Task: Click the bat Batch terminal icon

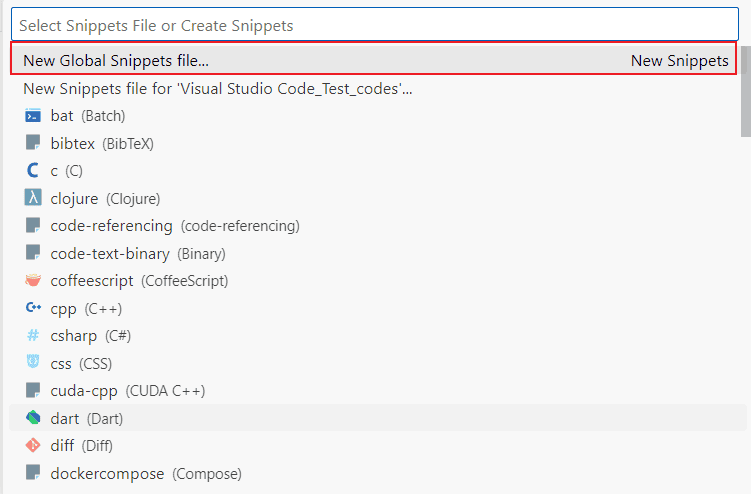Action: (x=33, y=116)
